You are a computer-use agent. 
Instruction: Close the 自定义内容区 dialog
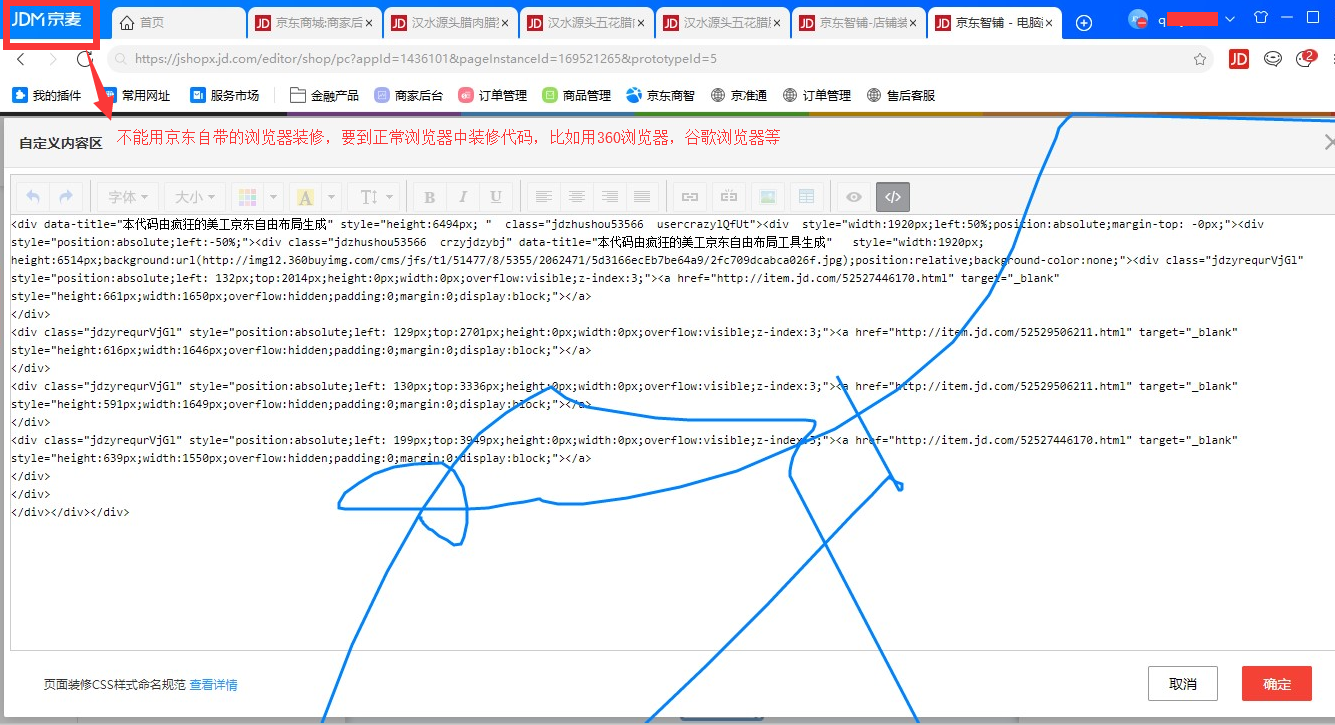click(1329, 143)
